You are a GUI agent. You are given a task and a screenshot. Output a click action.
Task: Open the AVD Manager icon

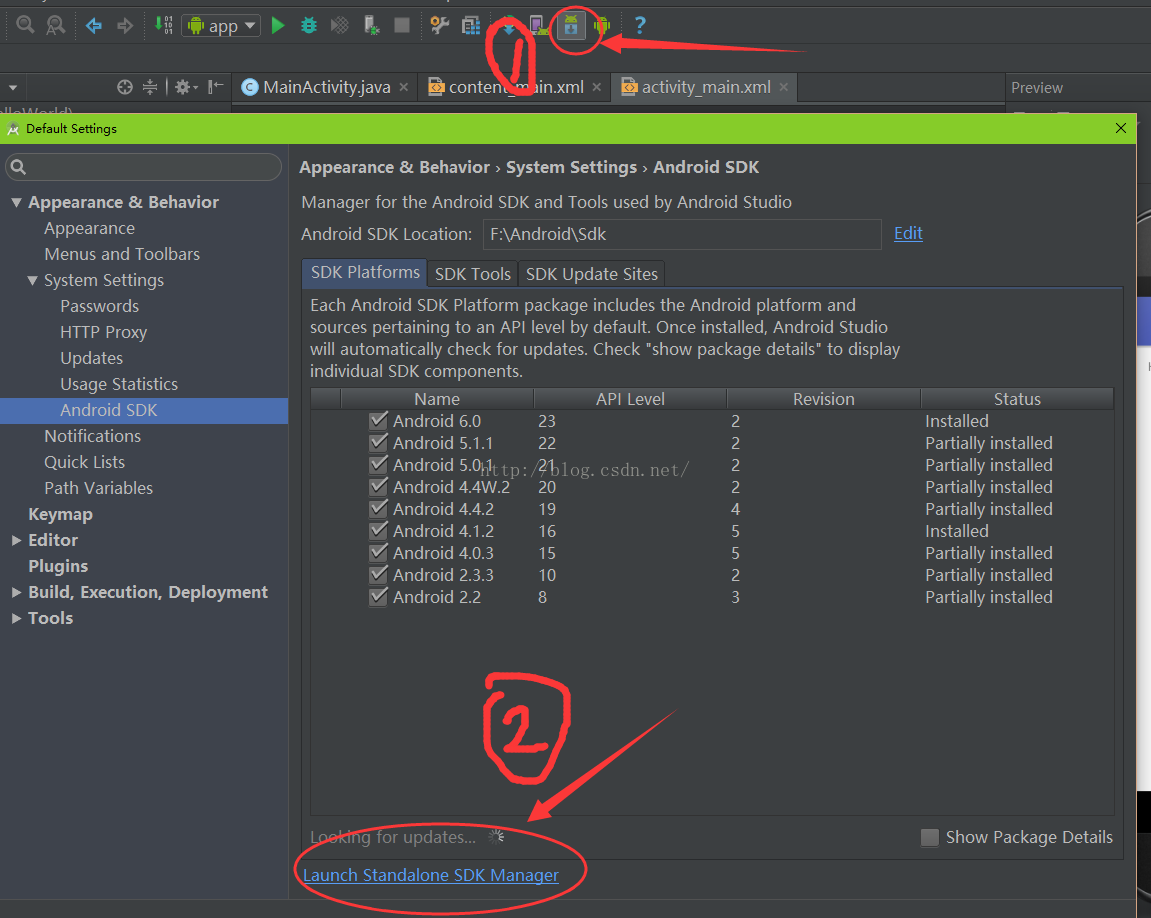pos(538,26)
